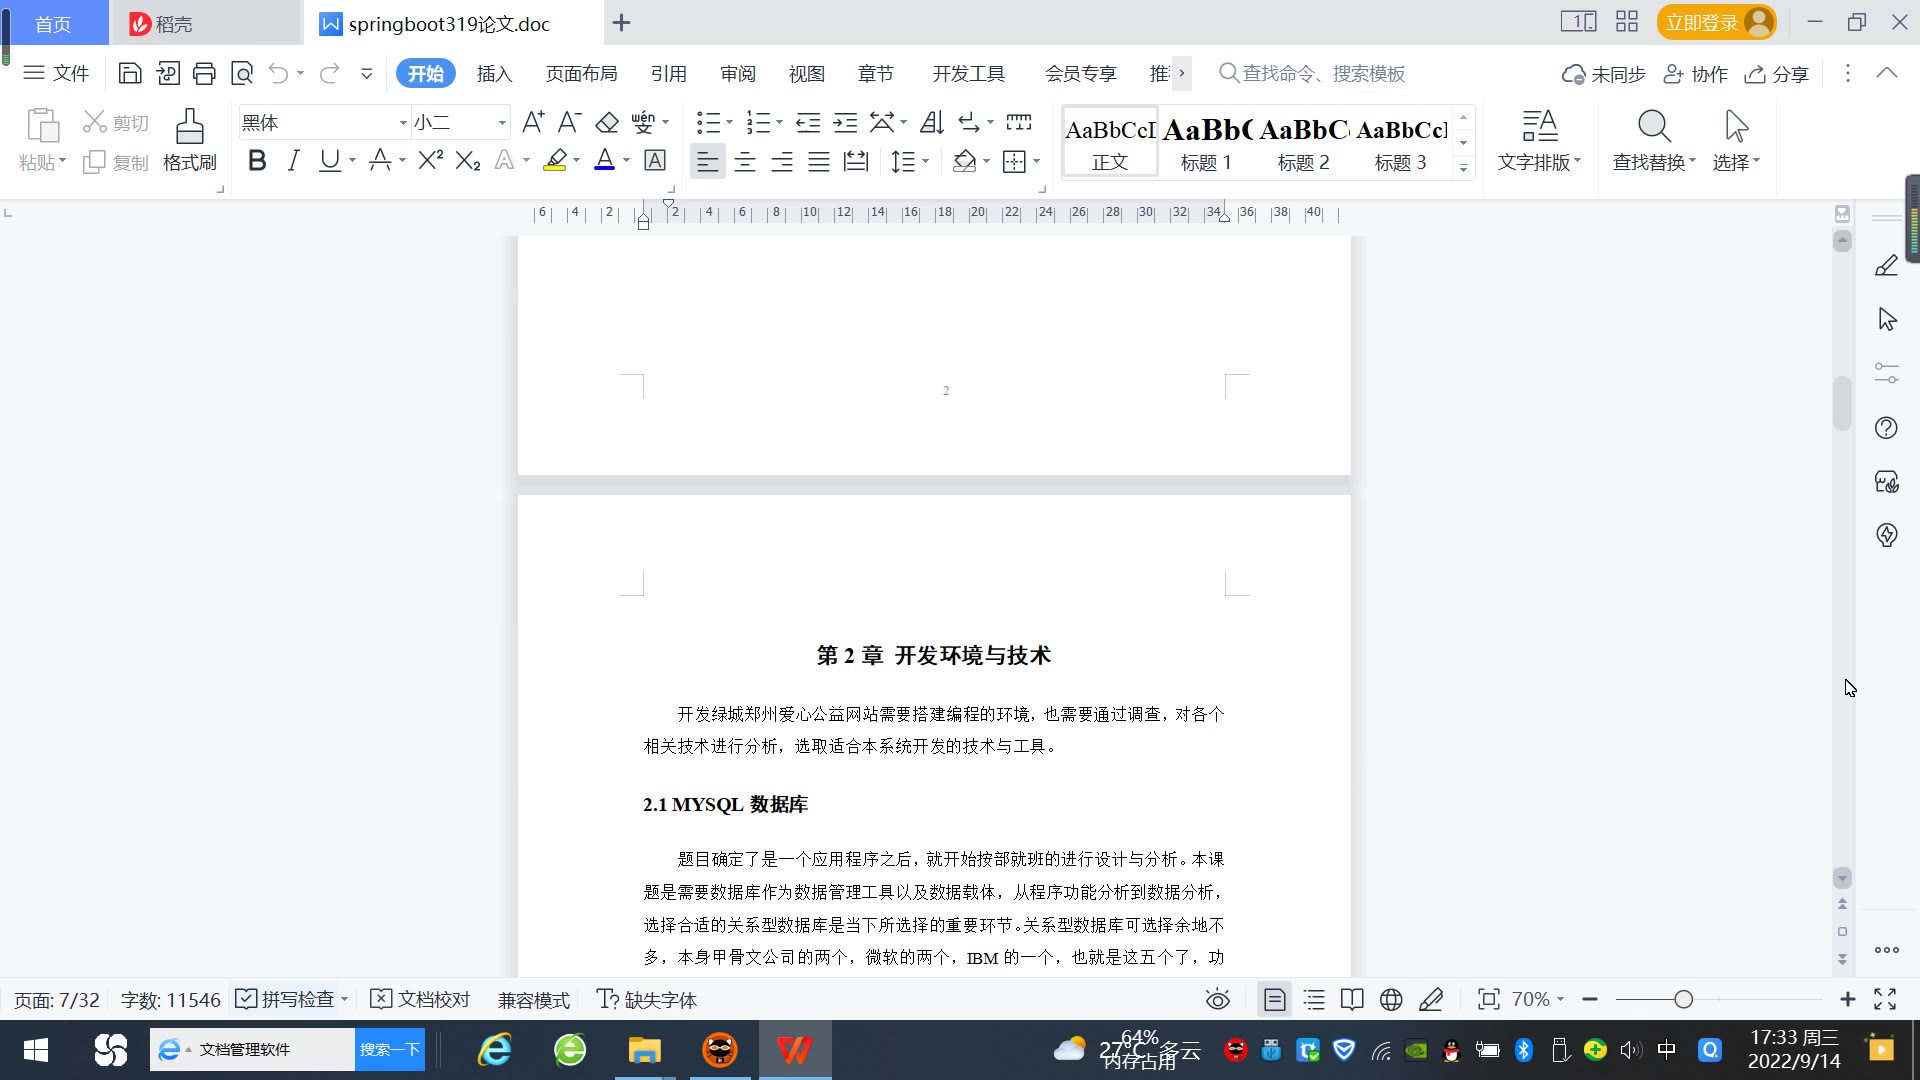Click the italic formatting icon
Screen dimensions: 1920x1080
[x=293, y=161]
